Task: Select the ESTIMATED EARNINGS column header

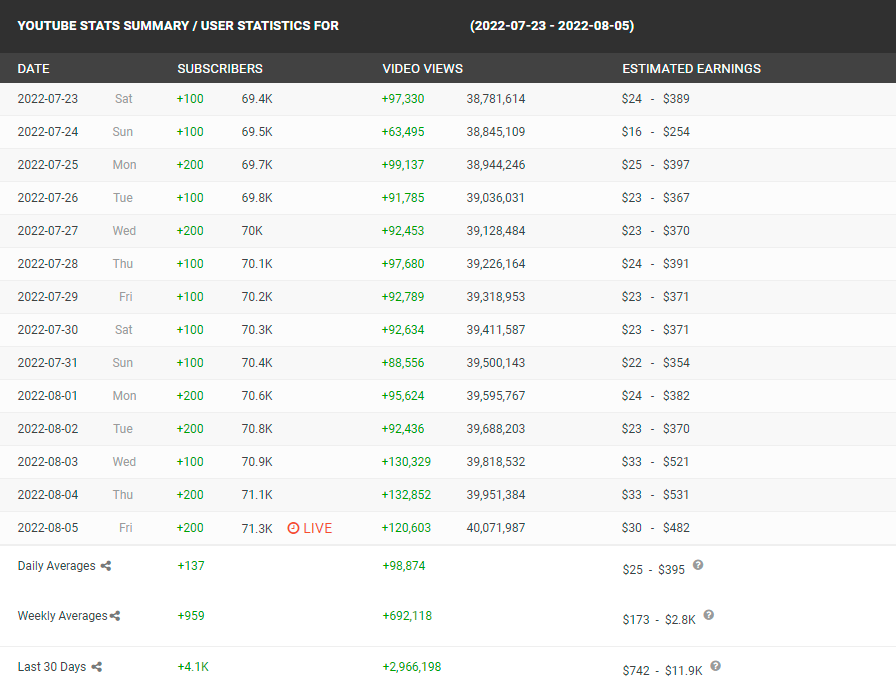Action: click(691, 69)
